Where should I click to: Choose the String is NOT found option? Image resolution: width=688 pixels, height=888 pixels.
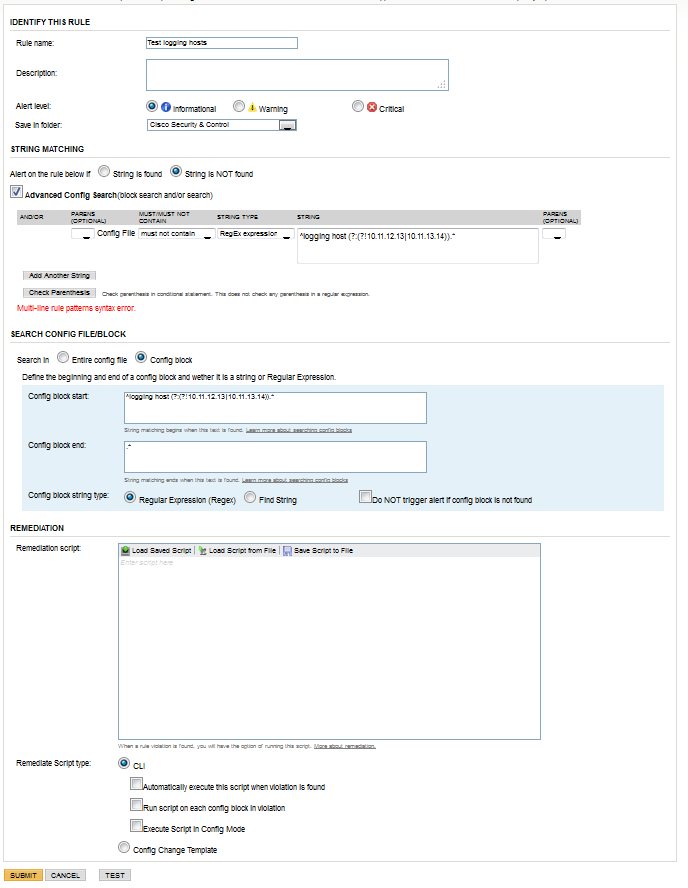(176, 171)
